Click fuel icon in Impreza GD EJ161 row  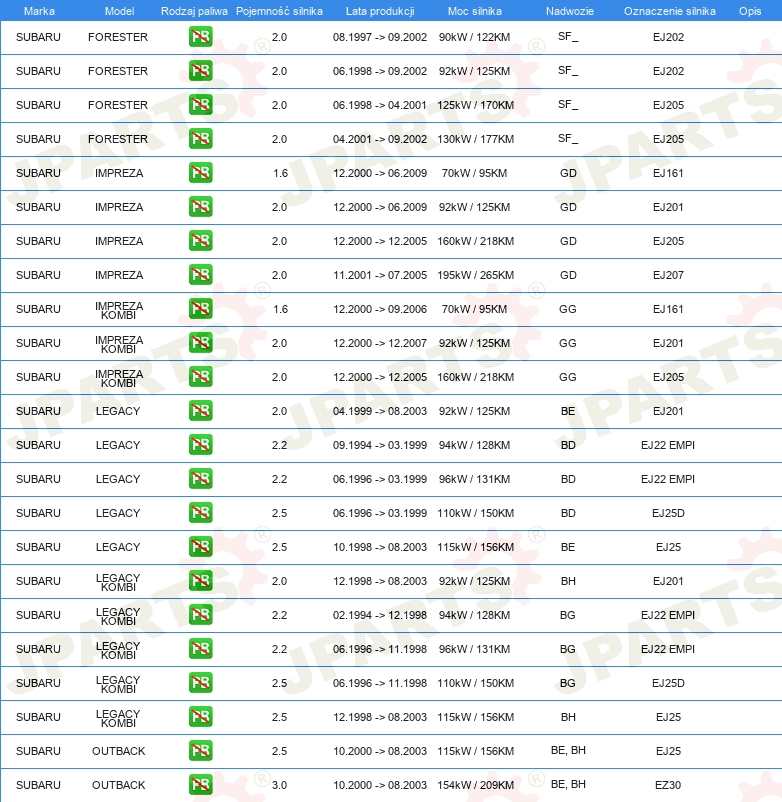(x=200, y=173)
